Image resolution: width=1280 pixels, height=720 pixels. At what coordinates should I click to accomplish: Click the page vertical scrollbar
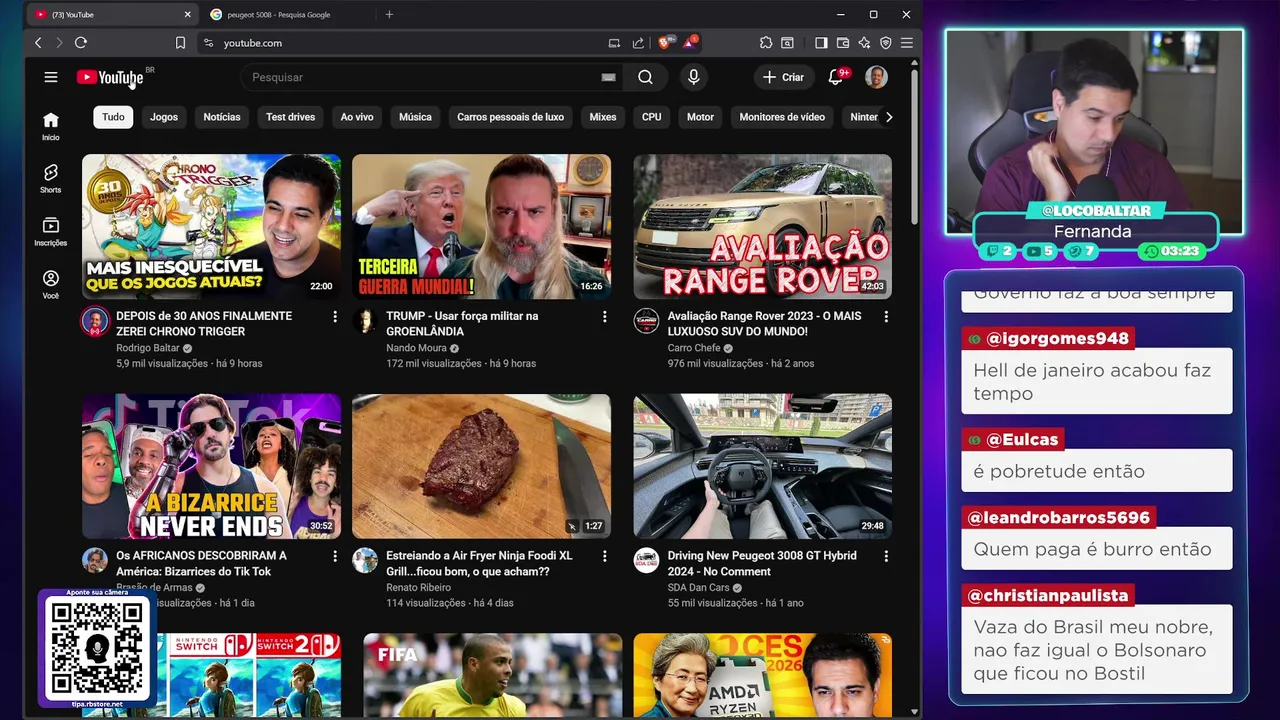click(915, 145)
